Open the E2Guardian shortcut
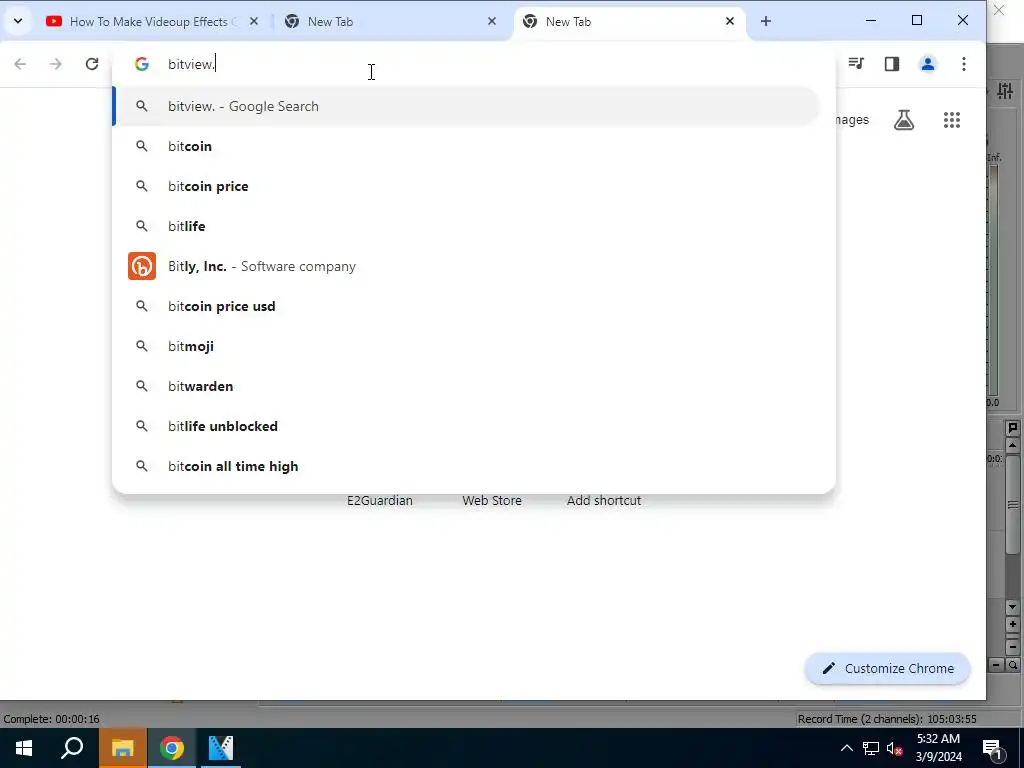This screenshot has height=768, width=1024. (x=379, y=501)
